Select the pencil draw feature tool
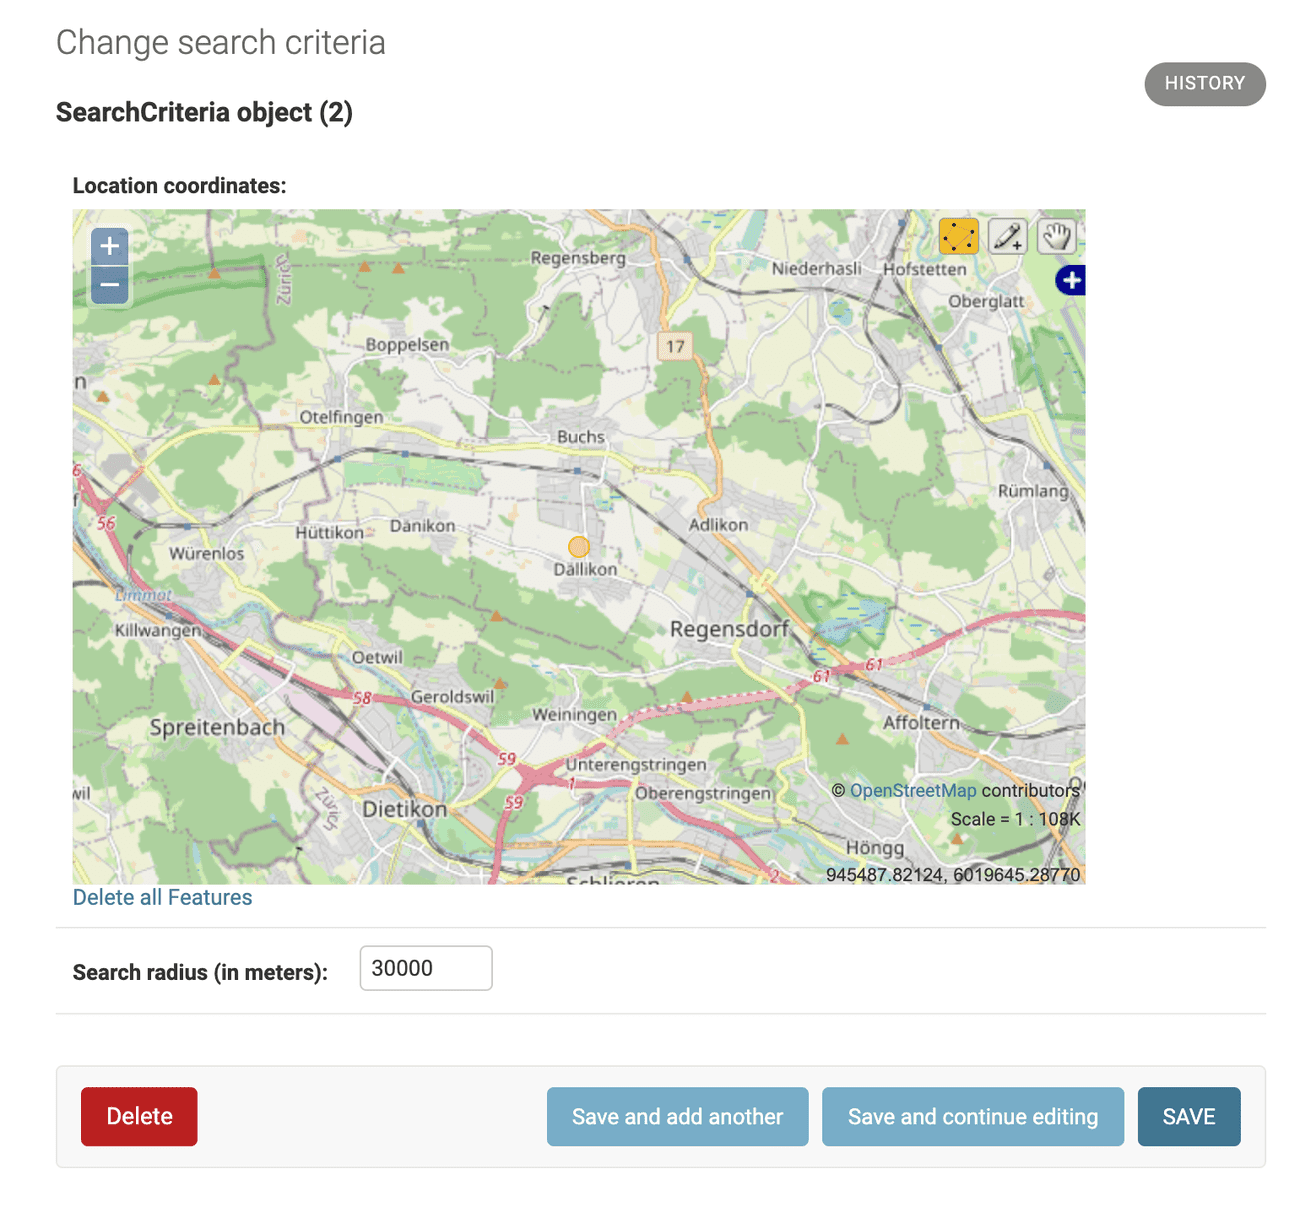Viewport: 1300px width, 1212px height. coord(1007,237)
